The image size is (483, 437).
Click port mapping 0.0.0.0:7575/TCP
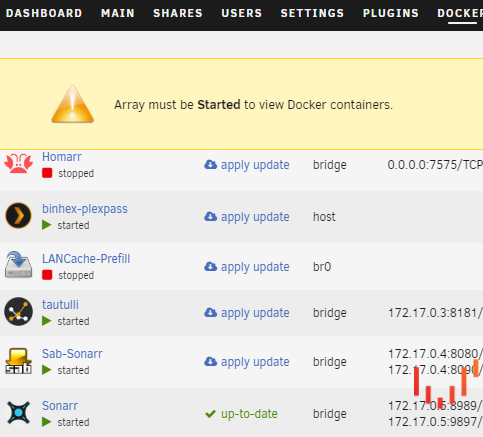[435, 165]
